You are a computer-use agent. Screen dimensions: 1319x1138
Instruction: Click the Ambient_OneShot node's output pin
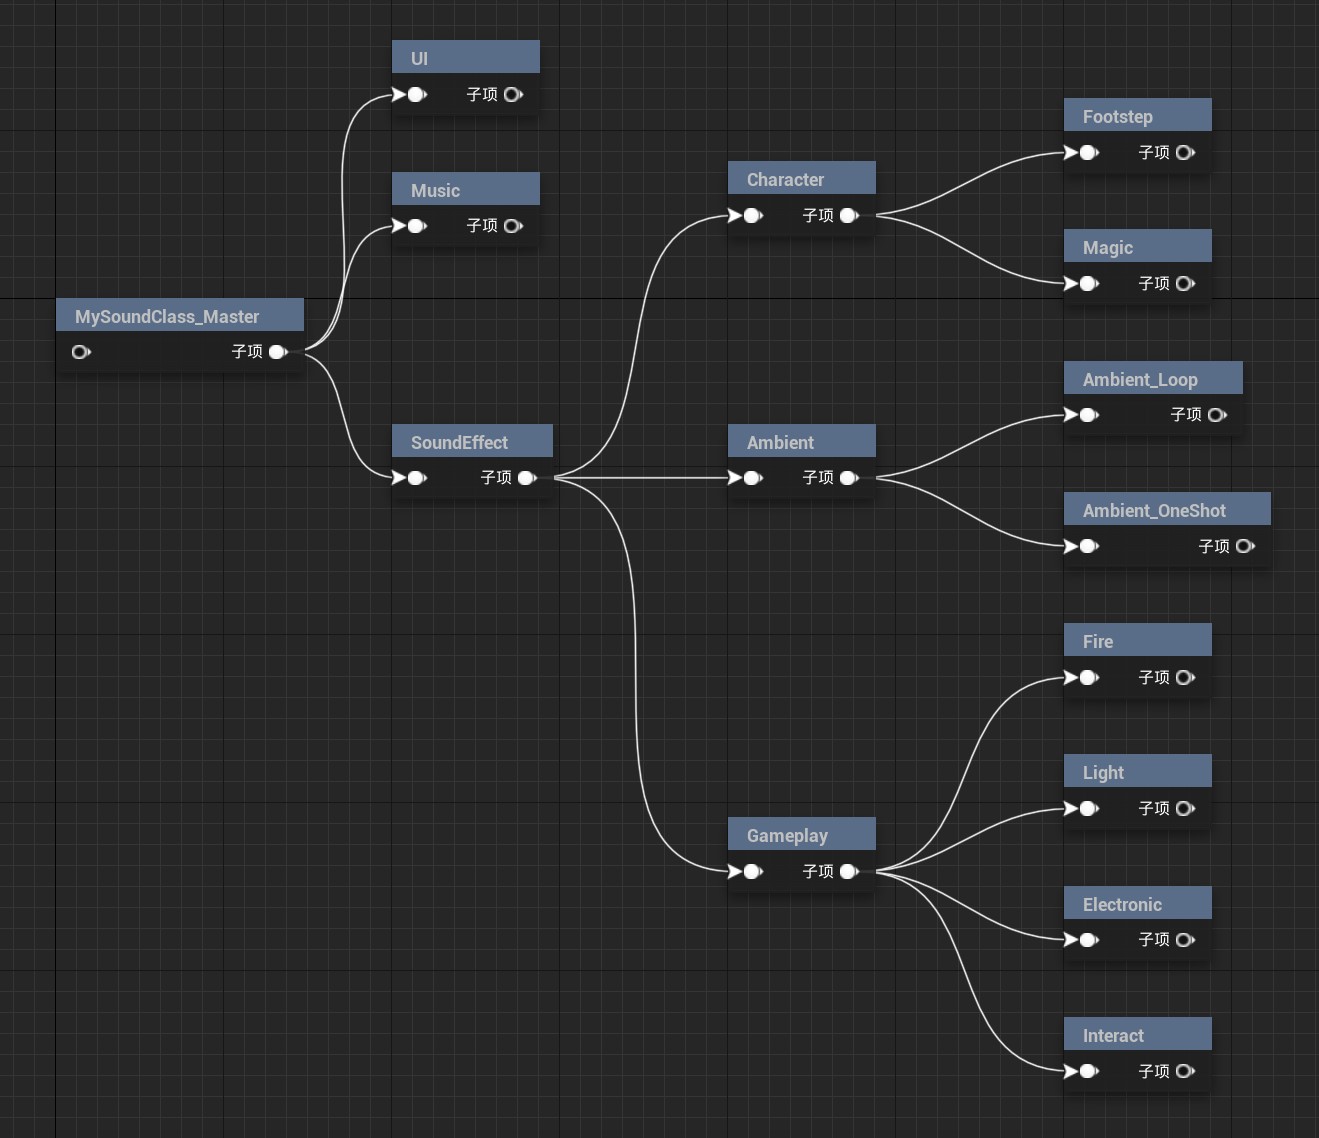pyautogui.click(x=1245, y=547)
